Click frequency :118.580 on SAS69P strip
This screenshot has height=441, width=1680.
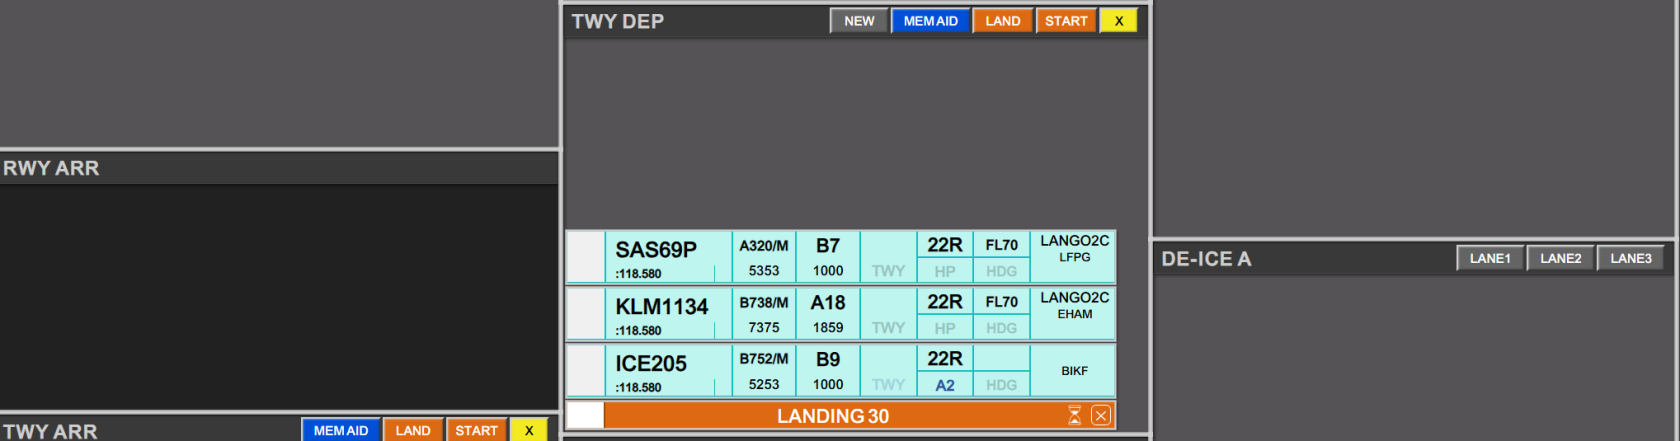[638, 274]
